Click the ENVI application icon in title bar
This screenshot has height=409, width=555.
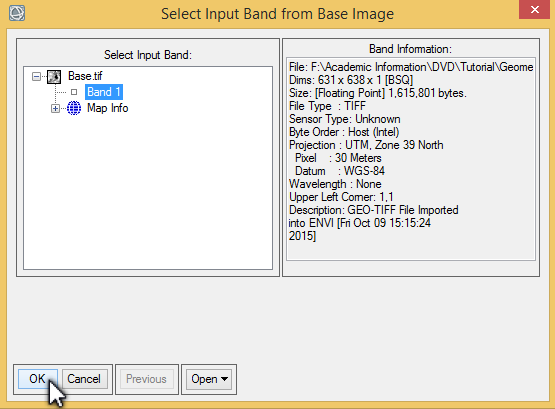(x=17, y=13)
